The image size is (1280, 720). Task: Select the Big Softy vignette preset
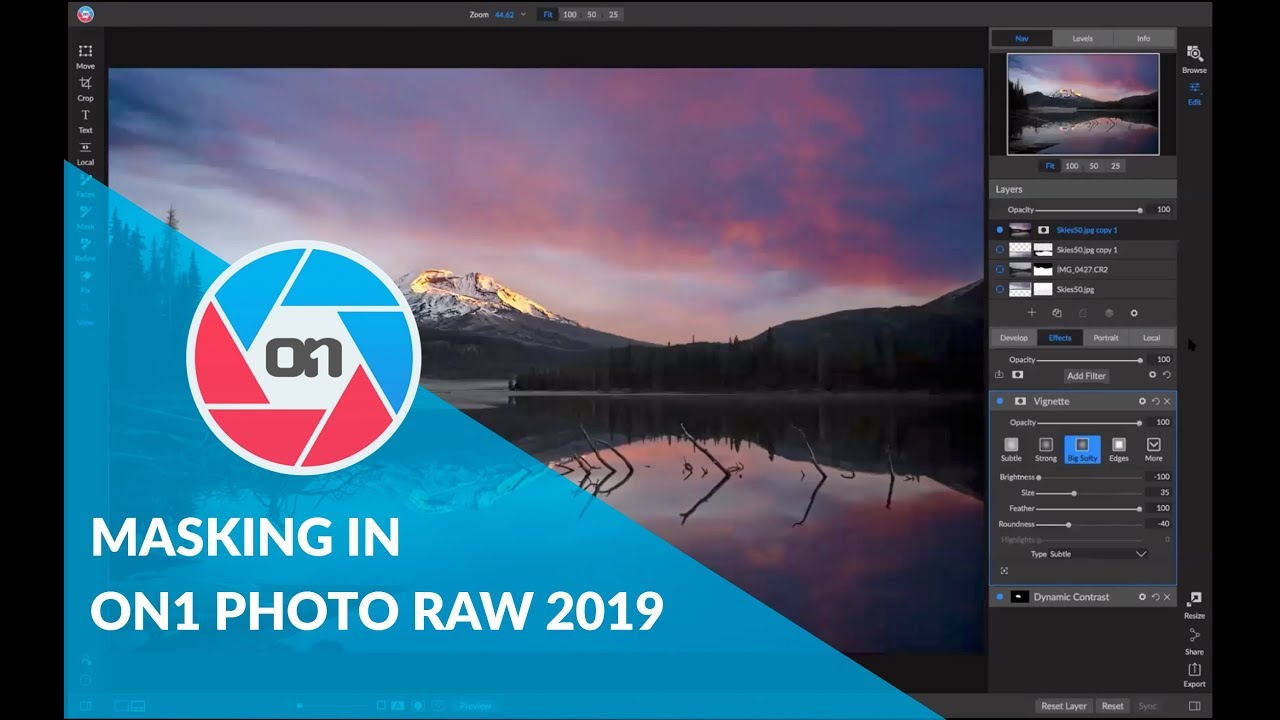[1082, 449]
